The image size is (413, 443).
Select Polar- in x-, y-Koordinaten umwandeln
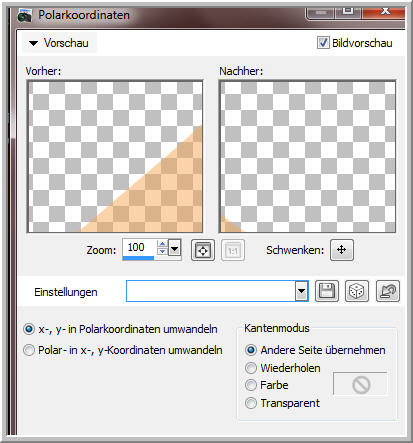[x=29, y=350]
